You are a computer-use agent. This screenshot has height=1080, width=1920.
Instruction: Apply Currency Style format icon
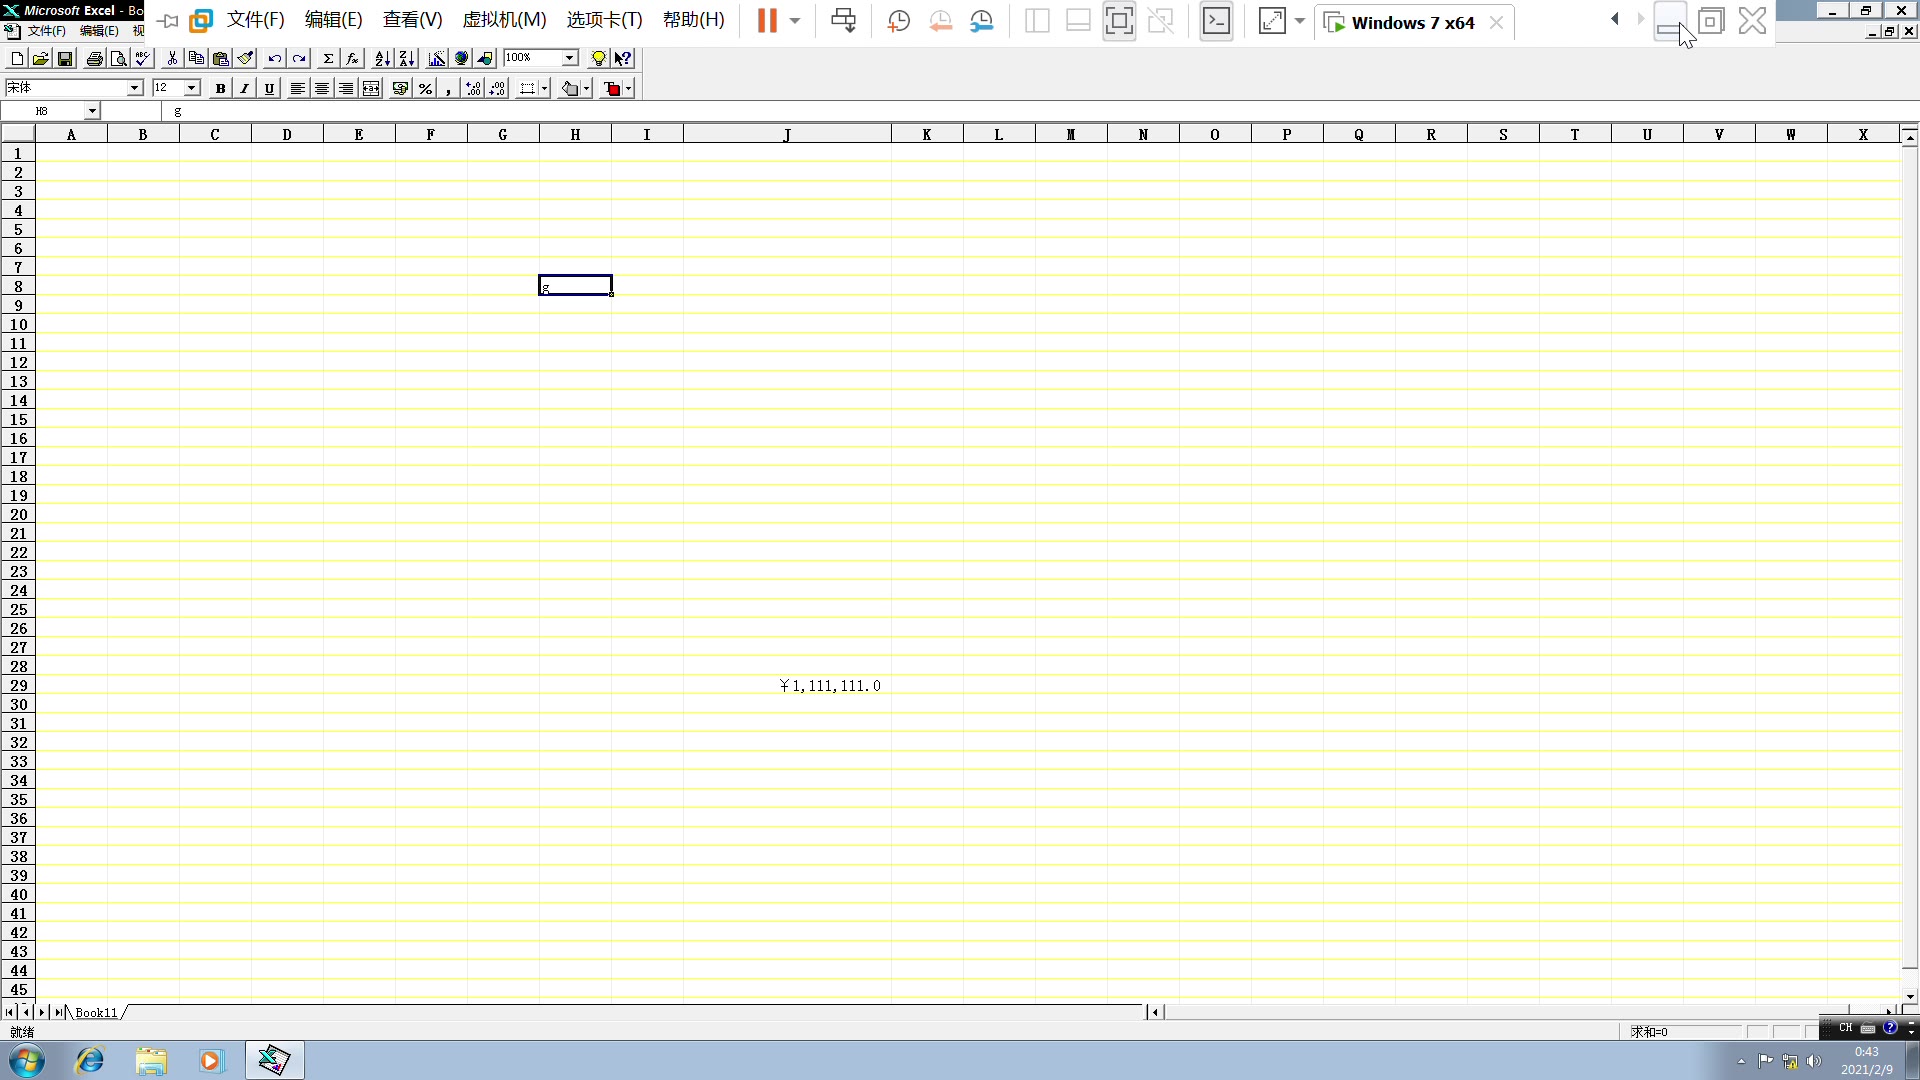400,89
